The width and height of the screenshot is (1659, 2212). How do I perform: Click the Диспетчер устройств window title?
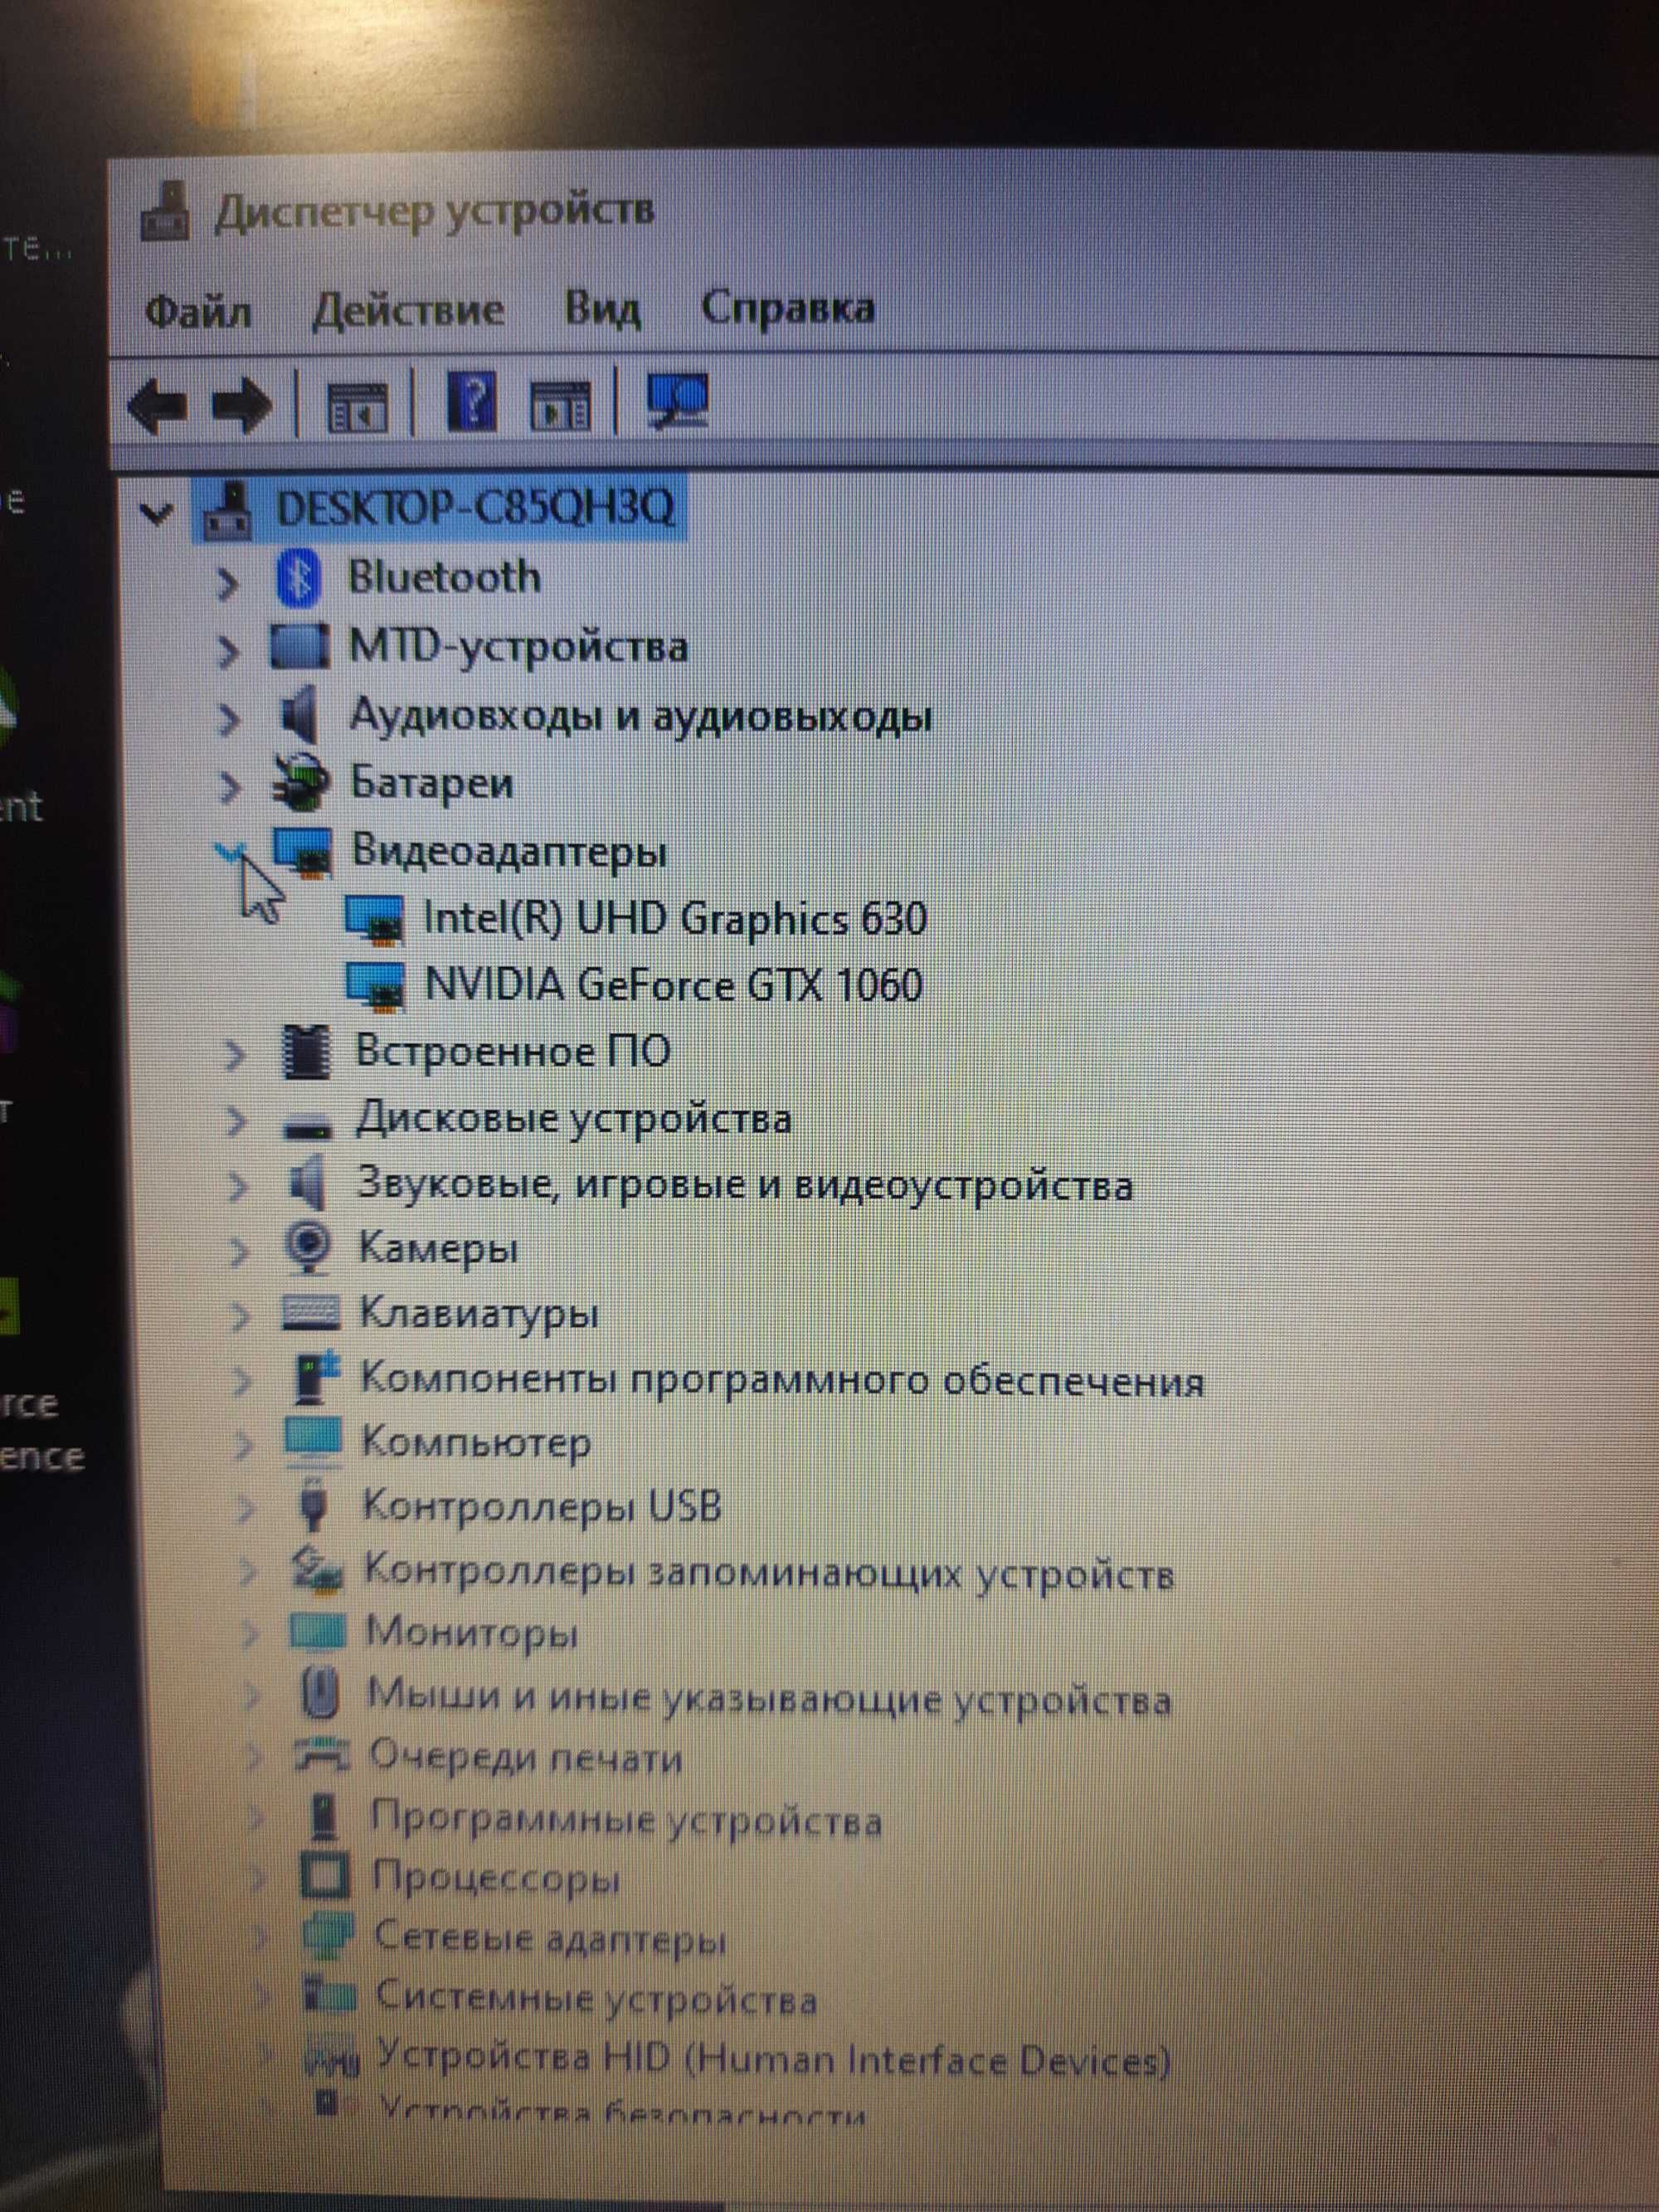(435, 212)
